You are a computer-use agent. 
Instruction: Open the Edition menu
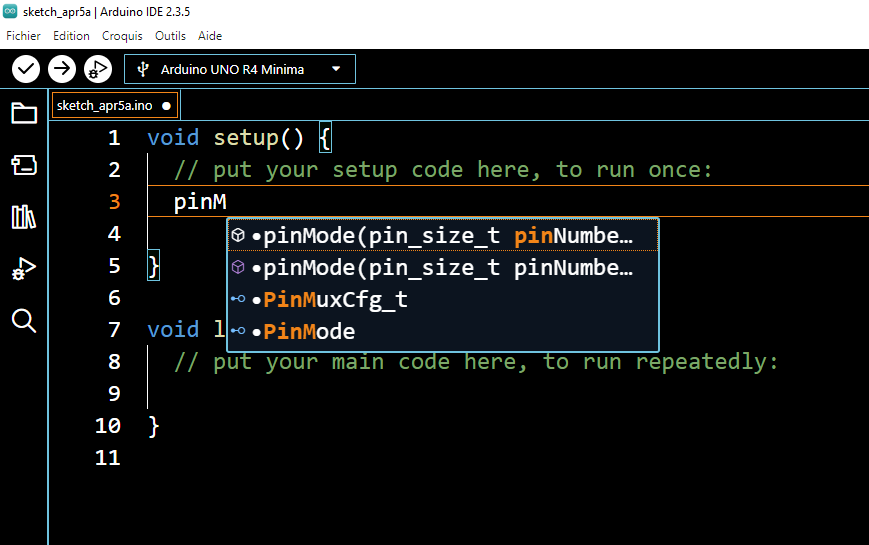coord(71,35)
